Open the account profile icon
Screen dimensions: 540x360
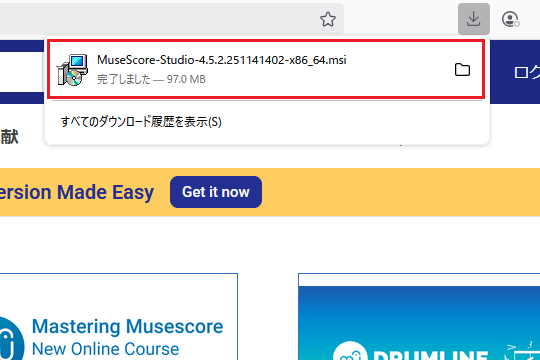510,19
